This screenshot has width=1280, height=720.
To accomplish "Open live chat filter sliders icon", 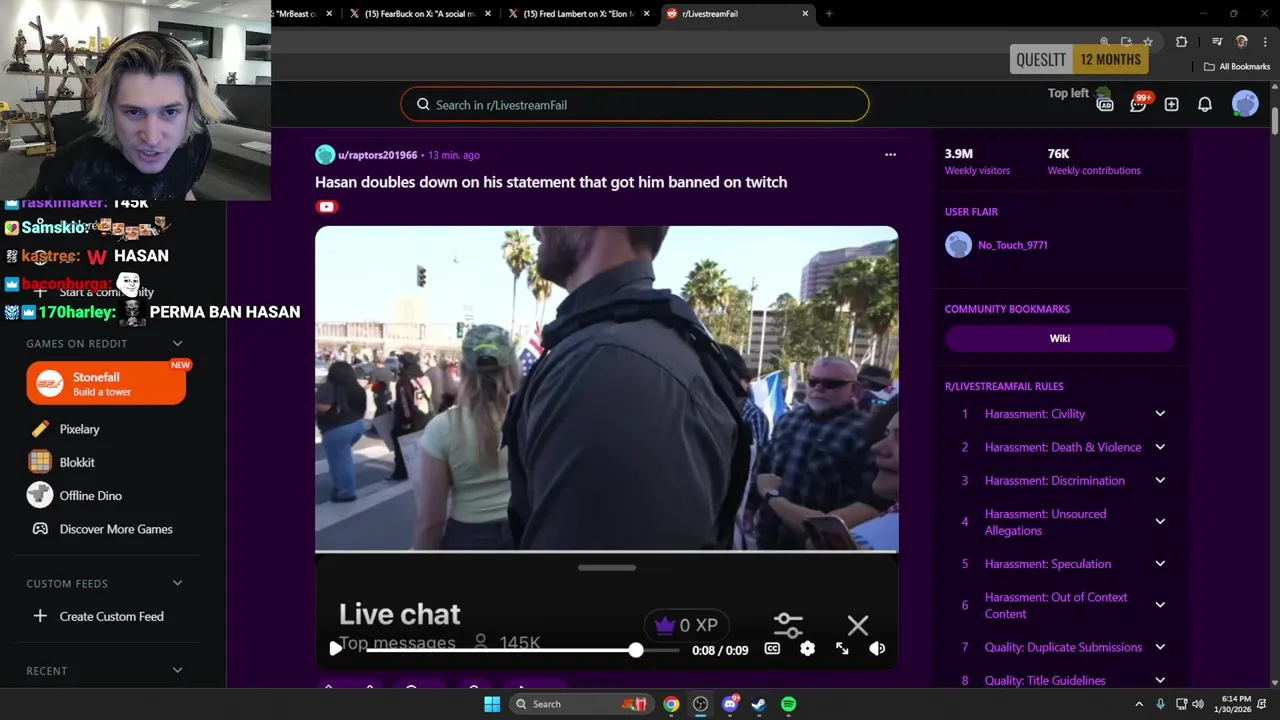I will [788, 626].
